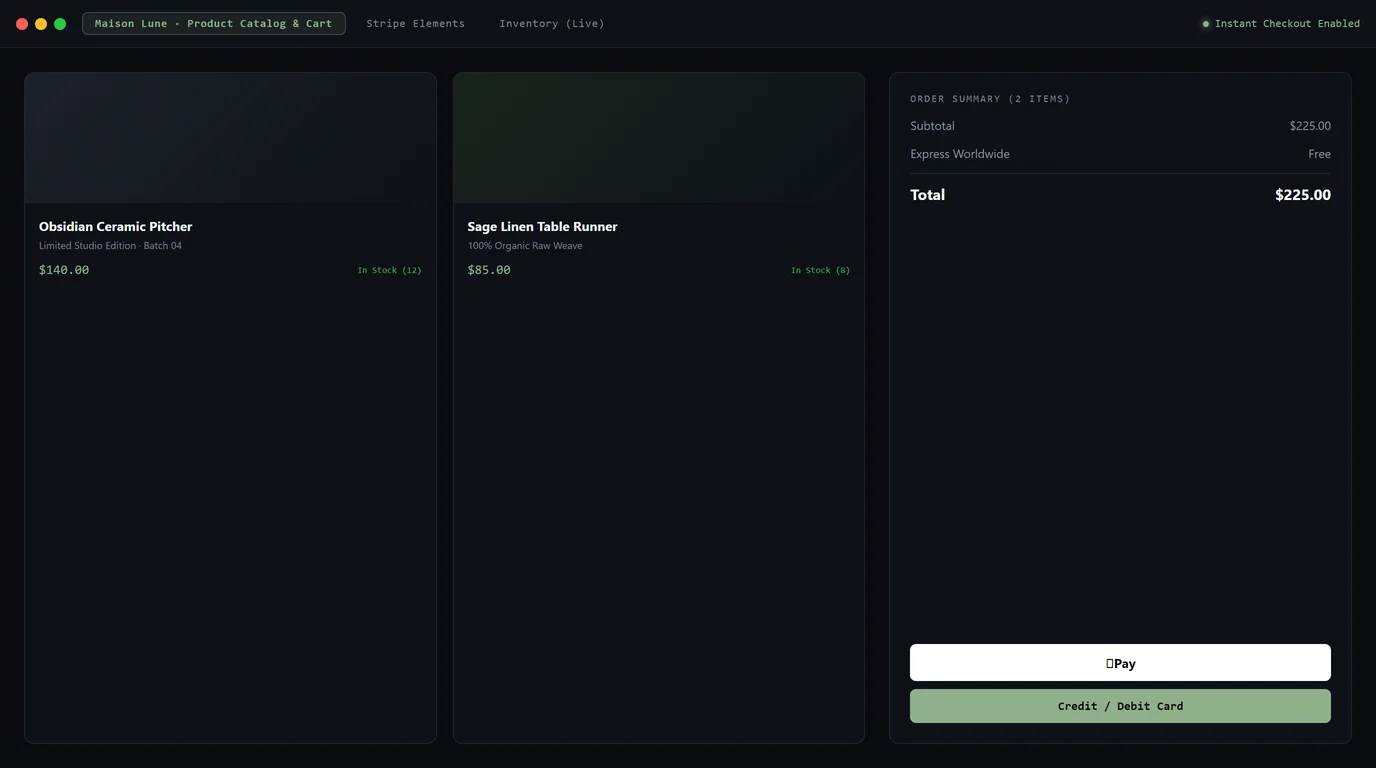
Task: Click the $85.00 price
Action: click(x=489, y=270)
